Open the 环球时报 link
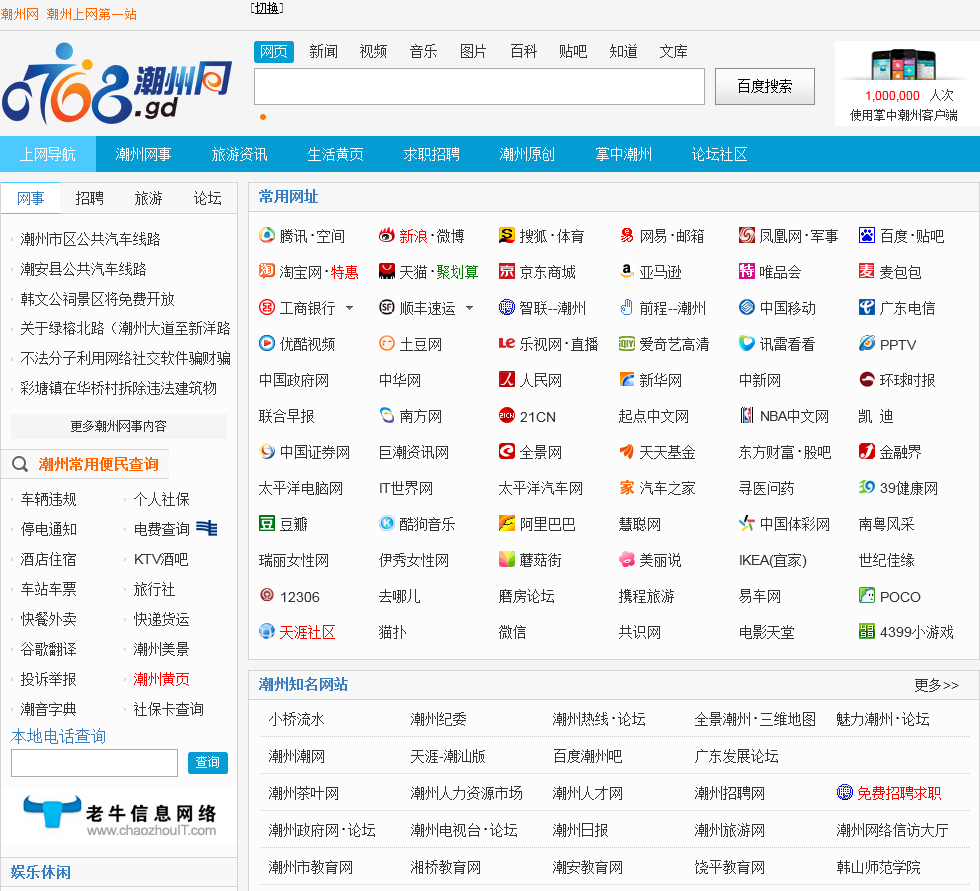This screenshot has width=980, height=891. [908, 380]
